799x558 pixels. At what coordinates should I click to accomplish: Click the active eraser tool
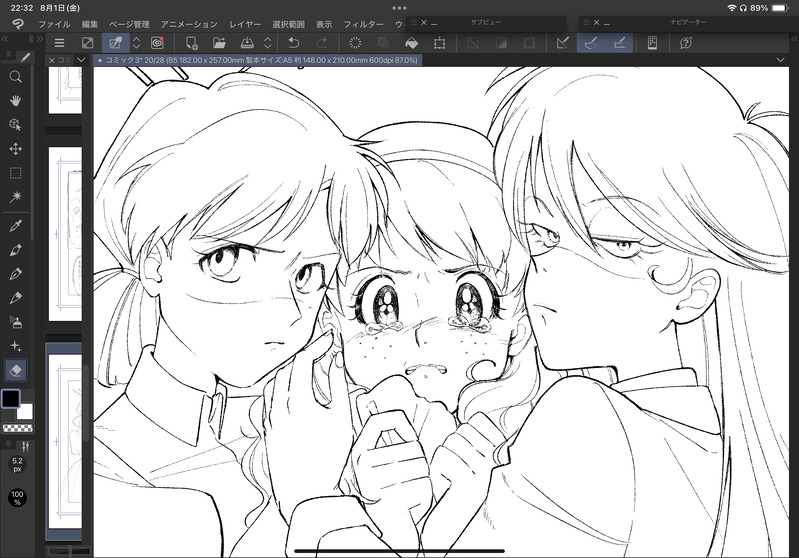pos(15,370)
